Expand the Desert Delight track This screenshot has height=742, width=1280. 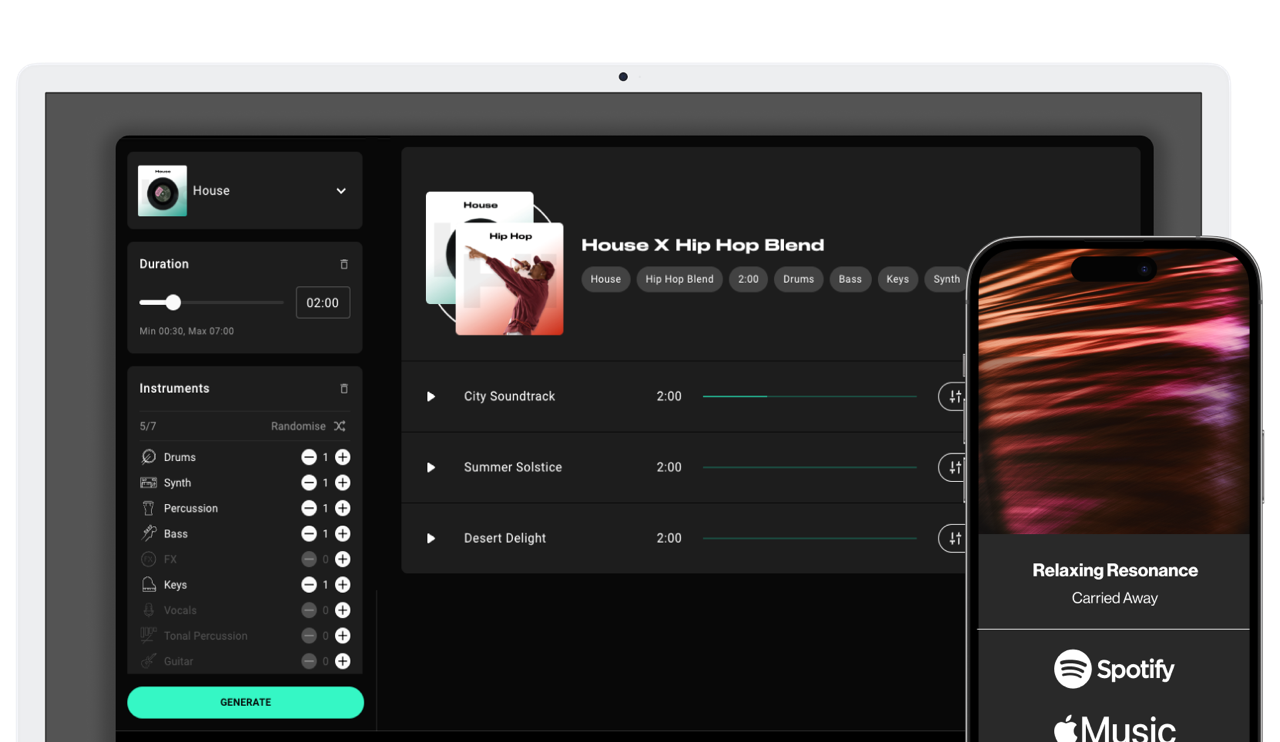pyautogui.click(x=430, y=538)
